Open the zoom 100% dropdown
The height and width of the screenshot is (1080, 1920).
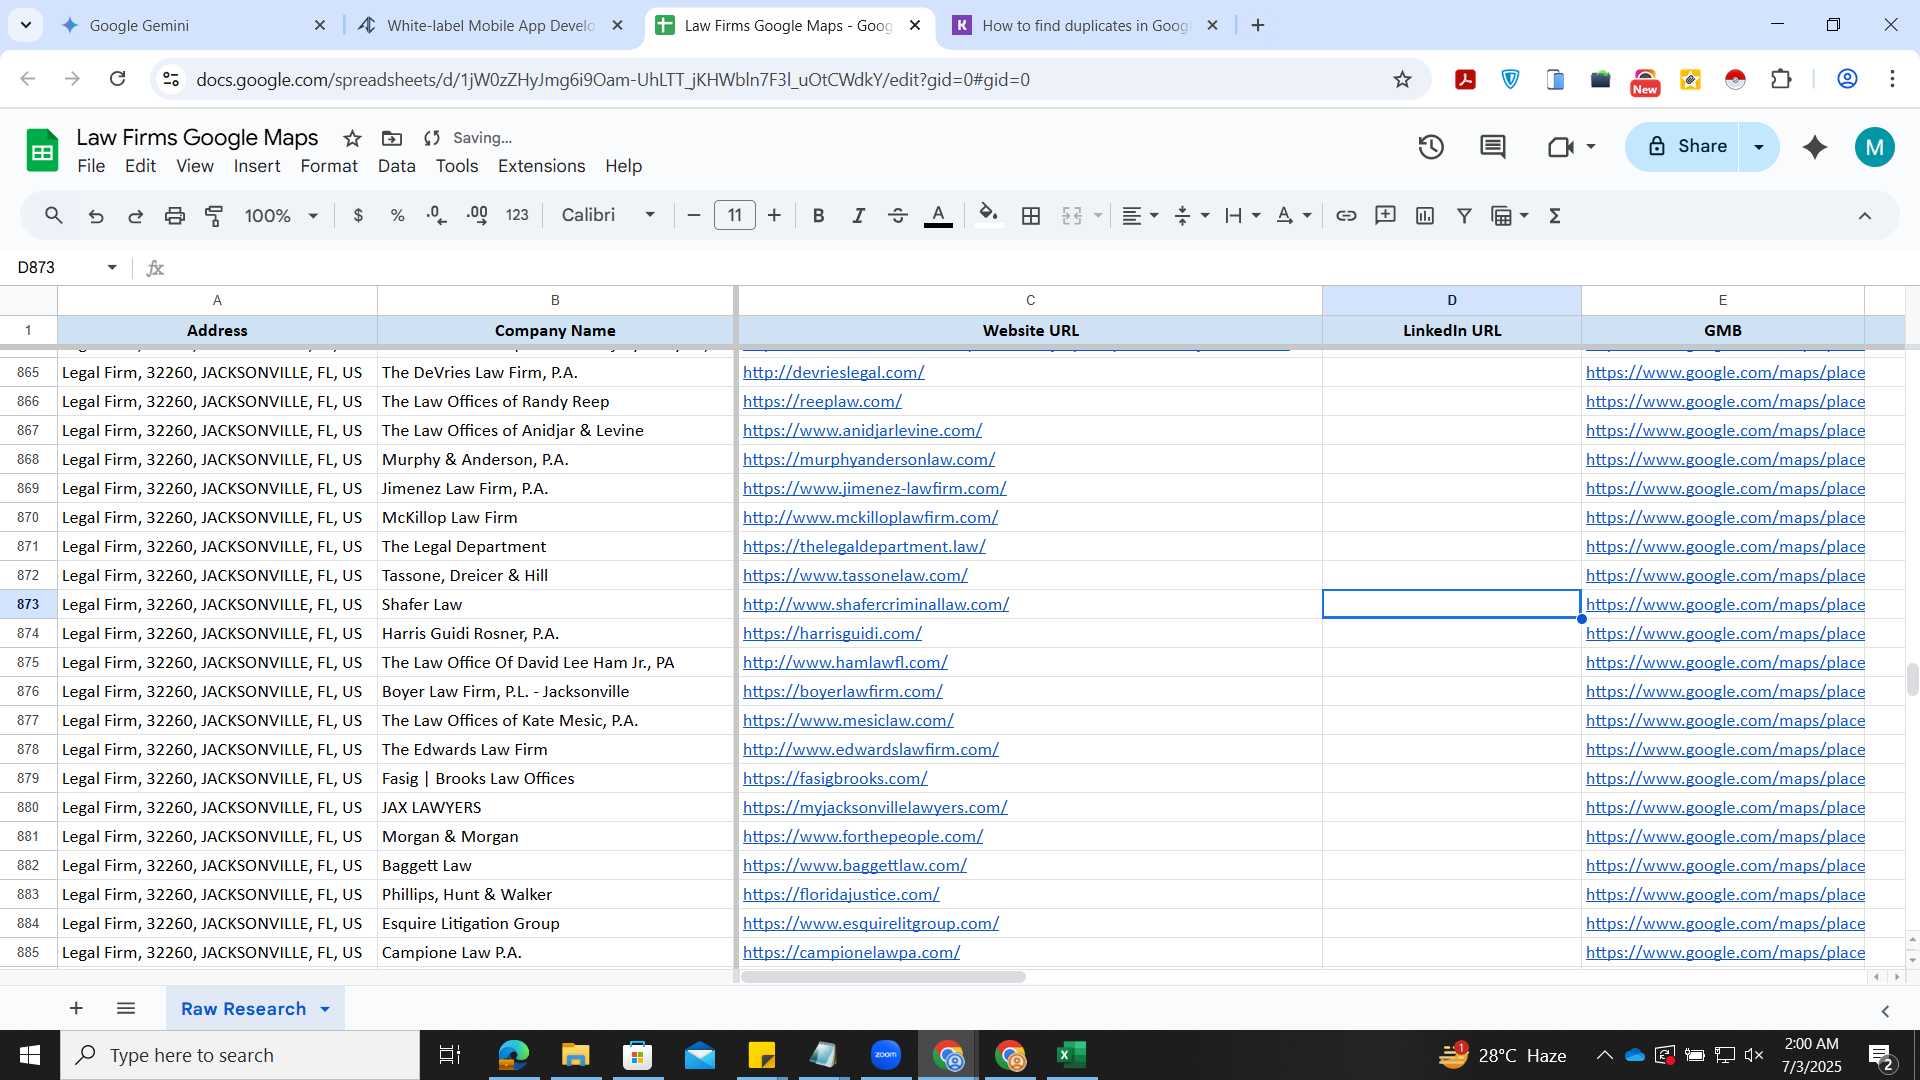point(281,215)
